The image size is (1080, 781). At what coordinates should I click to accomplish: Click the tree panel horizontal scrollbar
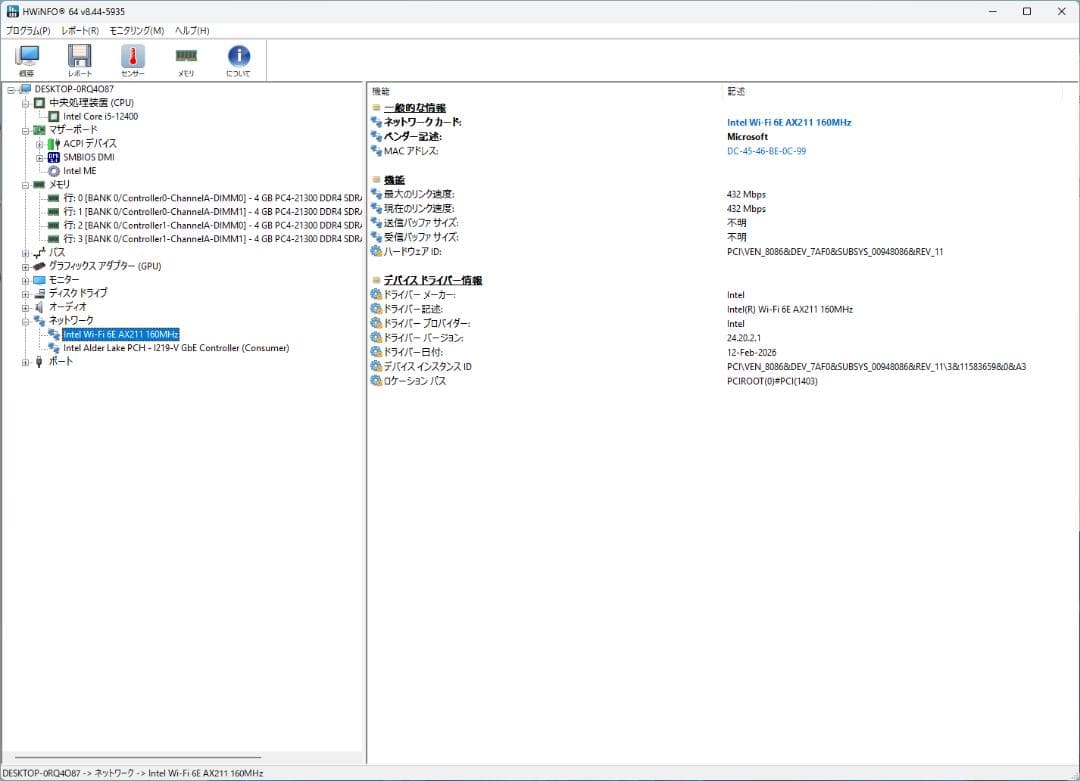click(138, 758)
